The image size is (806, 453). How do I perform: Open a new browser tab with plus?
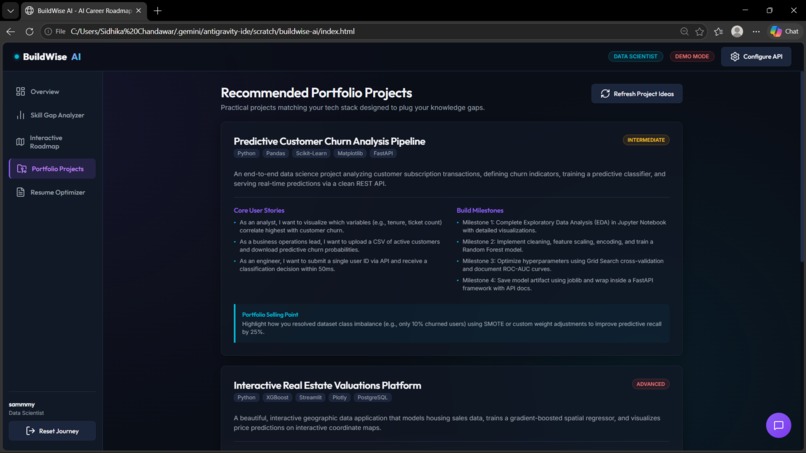157,10
